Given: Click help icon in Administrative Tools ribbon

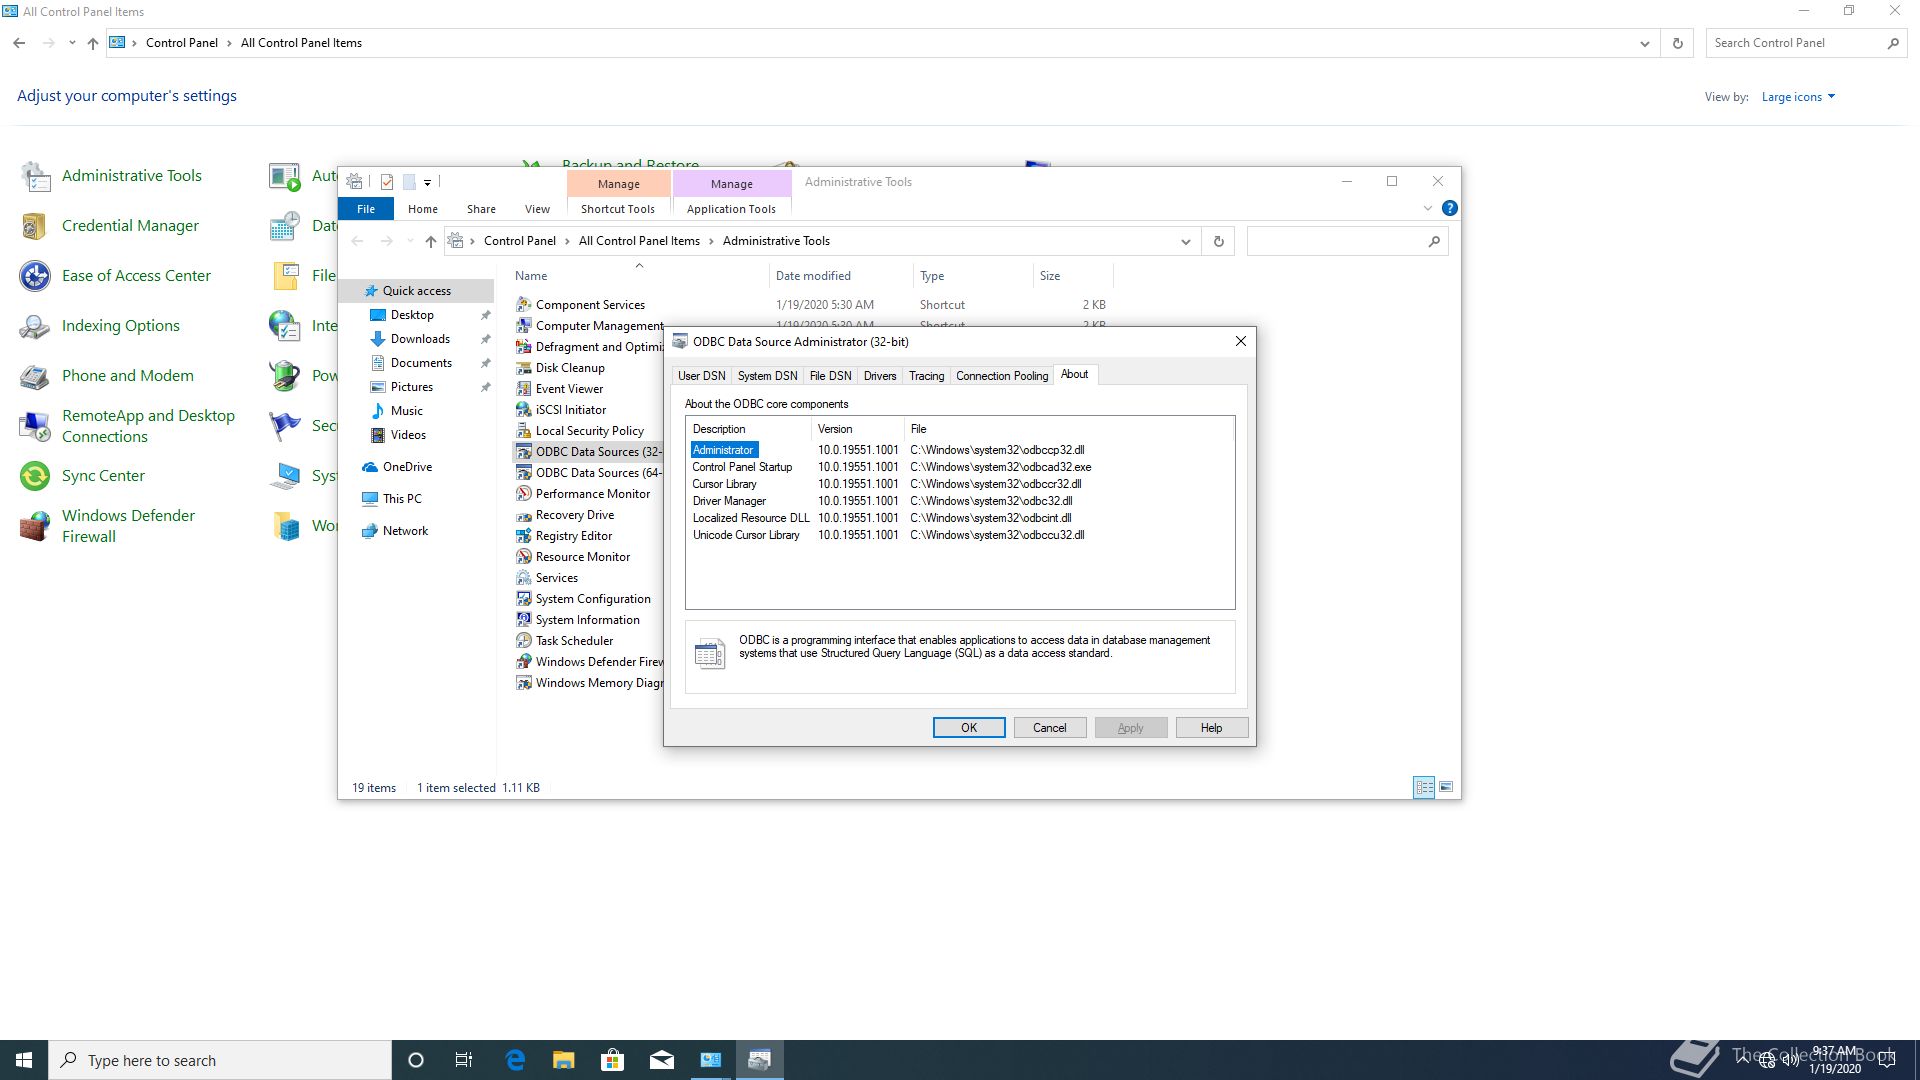Looking at the screenshot, I should tap(1449, 208).
